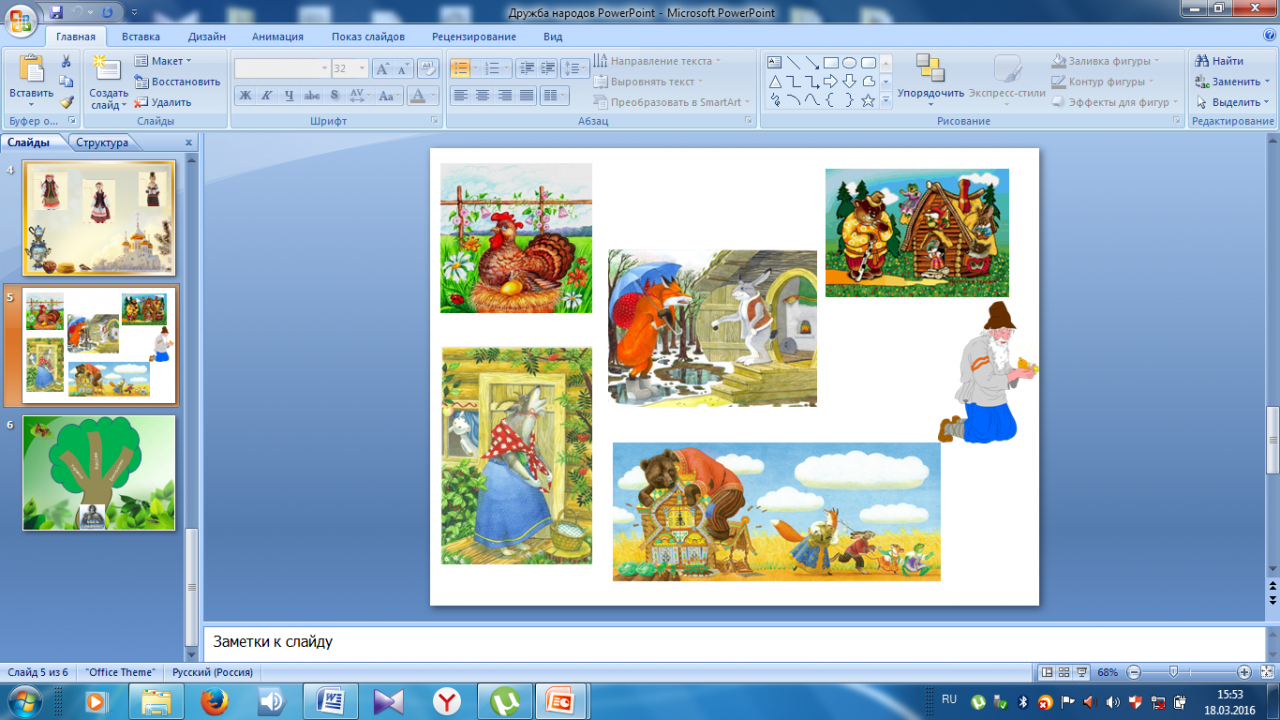This screenshot has height=720, width=1280.
Task: Open the Выделить select dropdown
Action: (1232, 102)
